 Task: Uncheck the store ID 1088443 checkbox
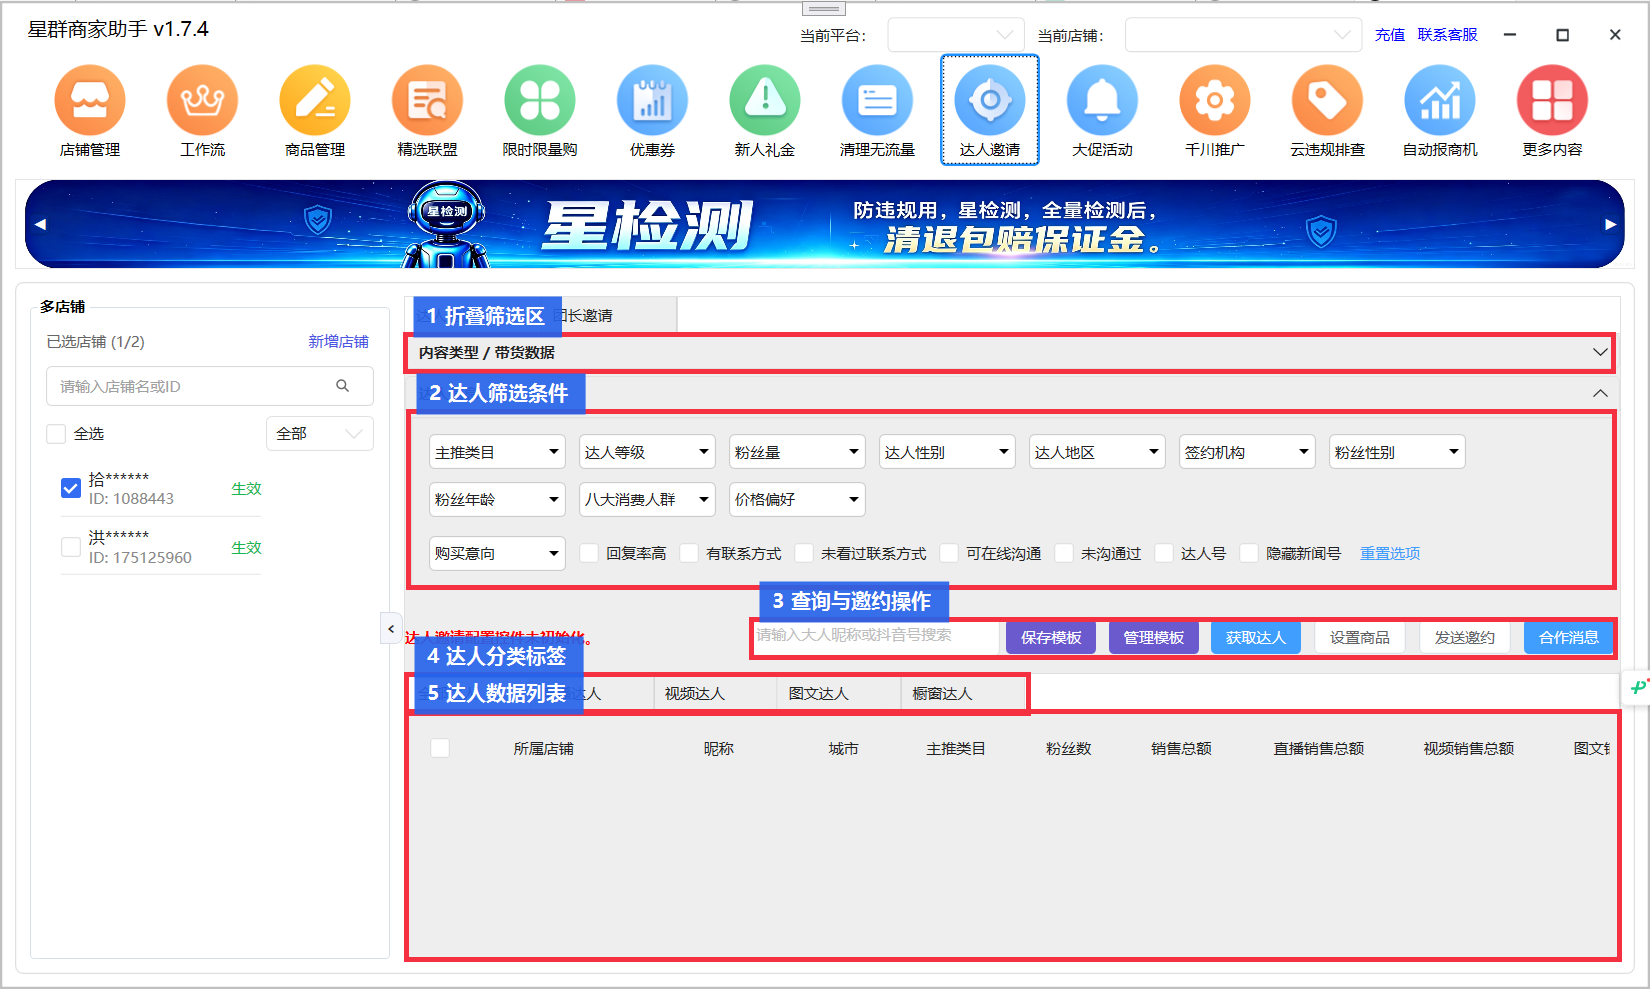pos(71,488)
